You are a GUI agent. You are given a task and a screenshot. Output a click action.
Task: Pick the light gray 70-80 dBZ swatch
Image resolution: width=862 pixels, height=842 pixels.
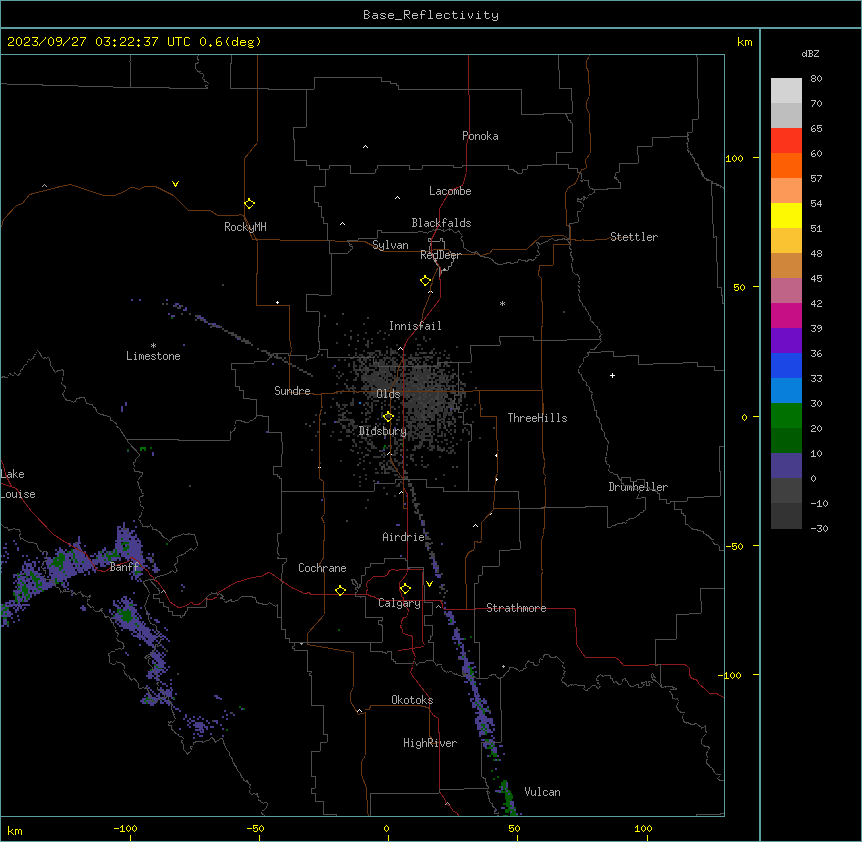click(x=786, y=91)
